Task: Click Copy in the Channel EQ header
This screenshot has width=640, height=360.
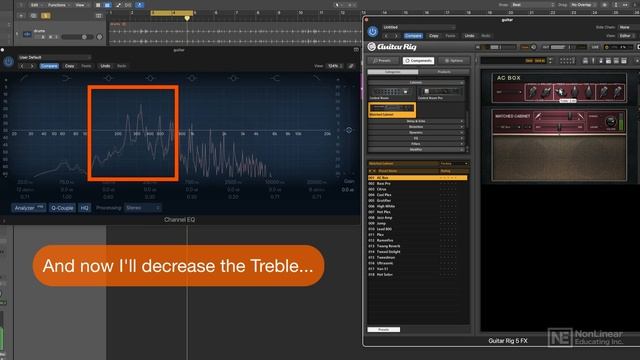Action: pos(69,66)
